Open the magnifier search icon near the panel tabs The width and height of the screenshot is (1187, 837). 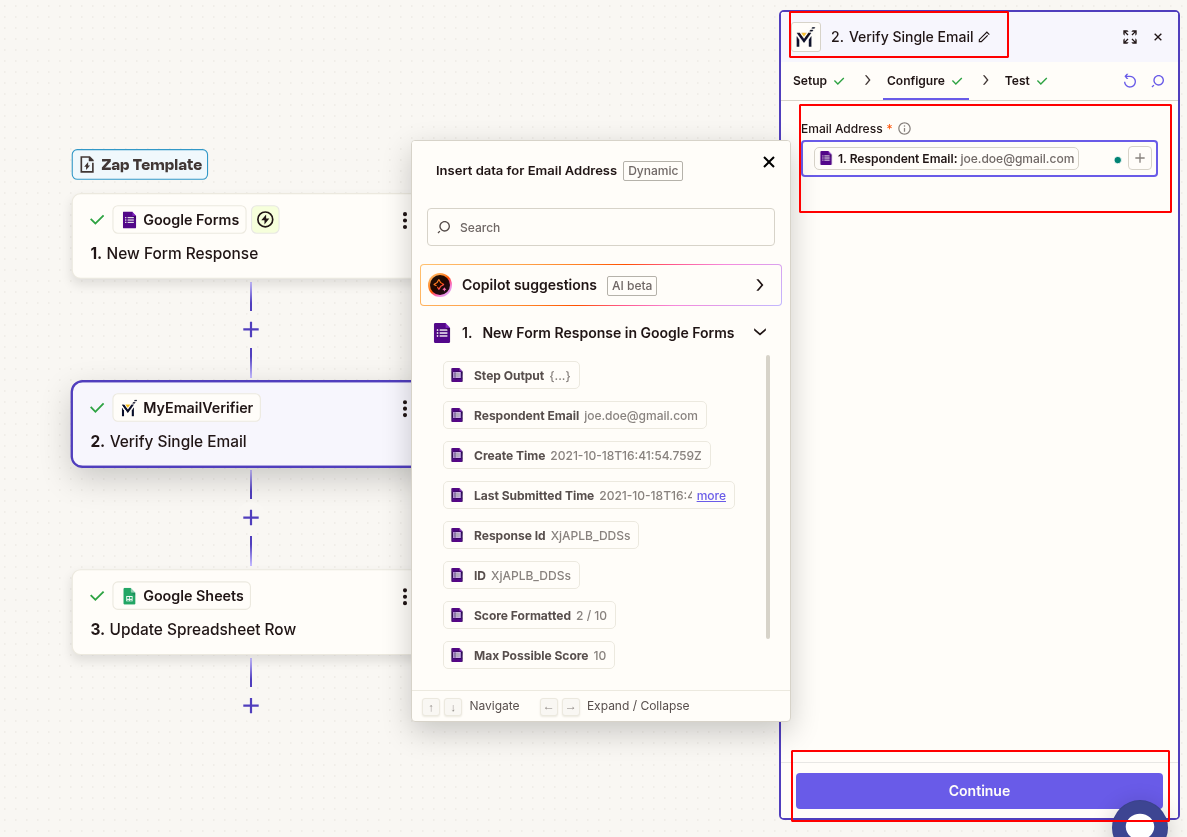(x=1158, y=80)
